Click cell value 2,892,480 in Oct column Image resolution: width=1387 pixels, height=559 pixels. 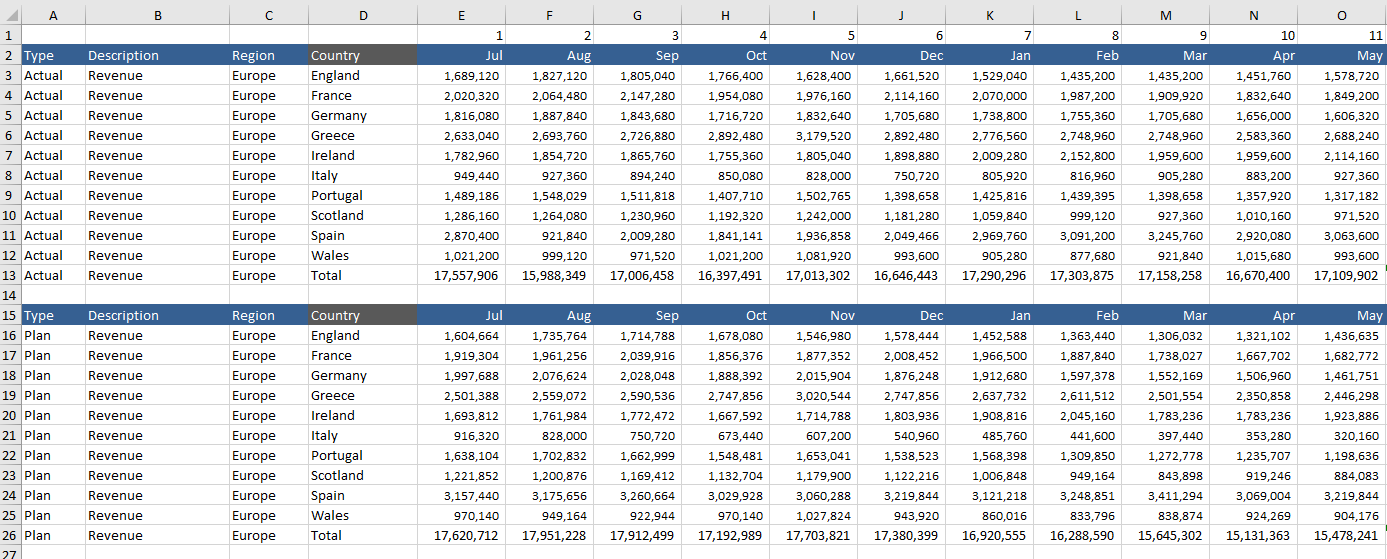726,136
